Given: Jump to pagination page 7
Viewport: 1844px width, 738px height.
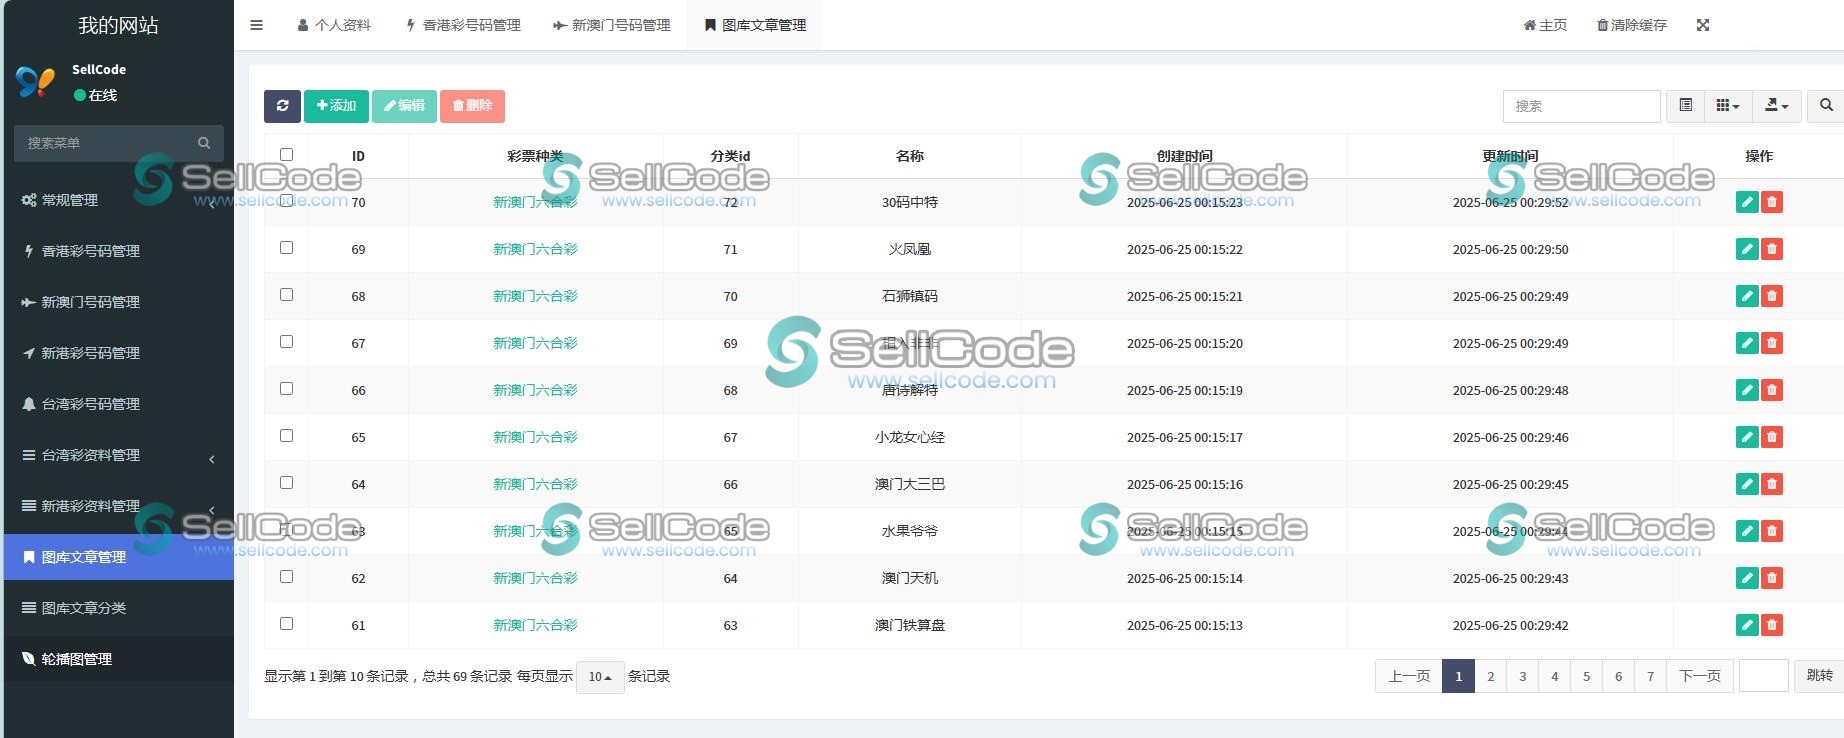Looking at the screenshot, I should pos(1650,676).
